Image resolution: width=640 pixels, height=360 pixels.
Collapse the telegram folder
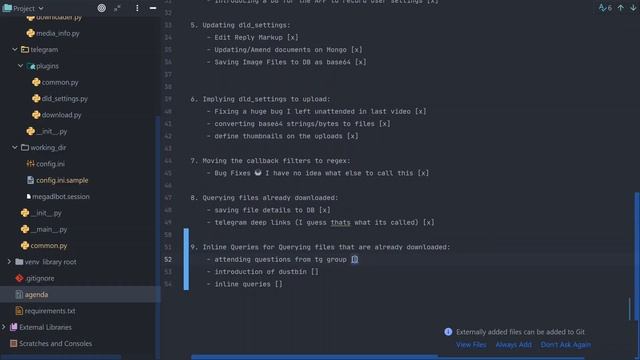coord(15,49)
